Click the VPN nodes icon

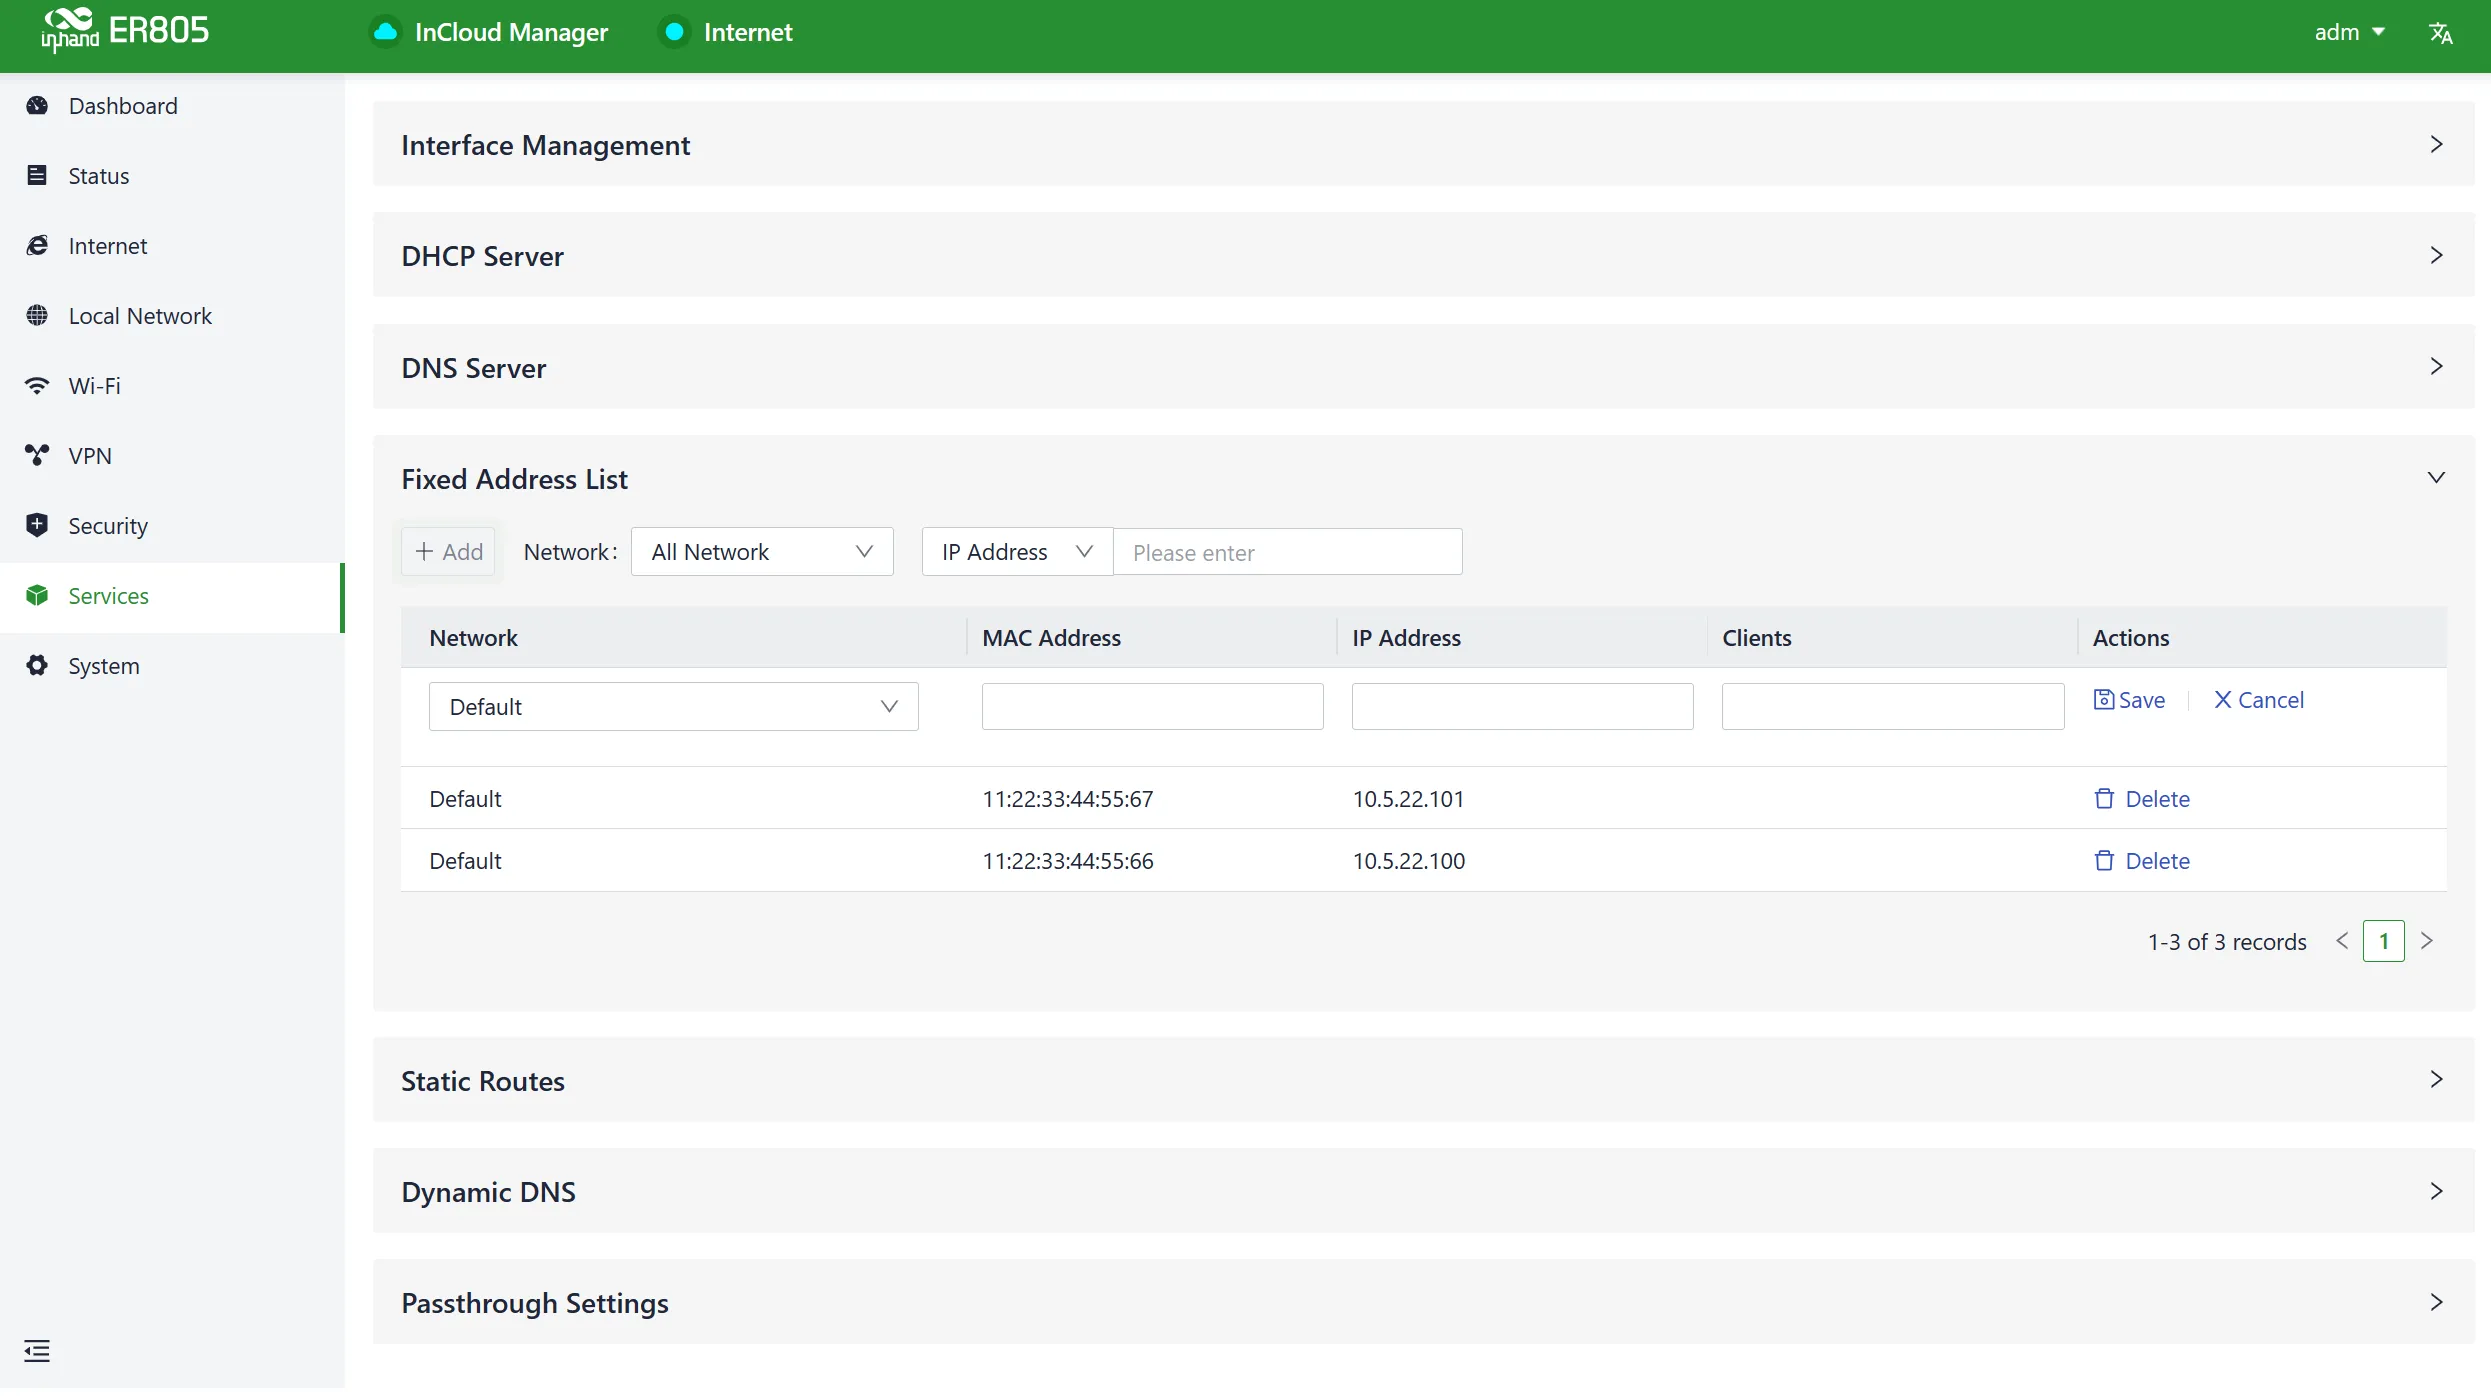37,456
